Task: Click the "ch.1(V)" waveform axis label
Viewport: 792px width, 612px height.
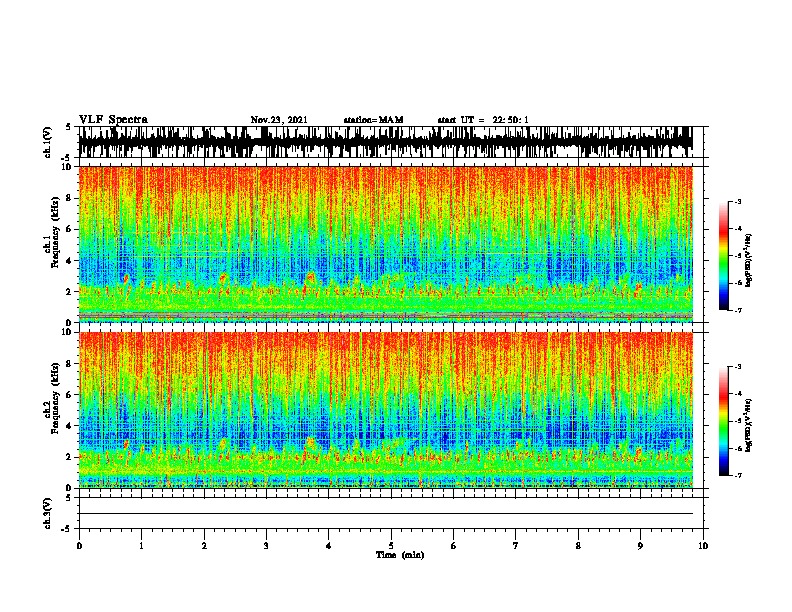Action: 47,142
